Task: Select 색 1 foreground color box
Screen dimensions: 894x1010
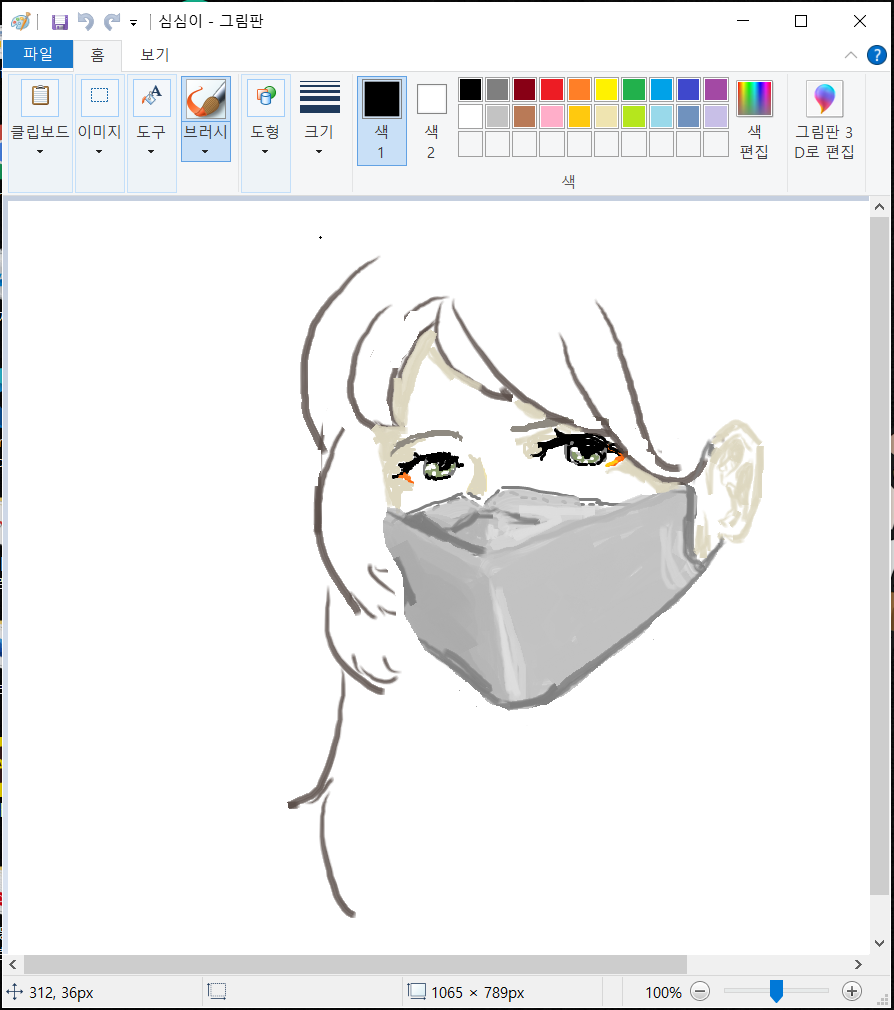Action: [382, 121]
